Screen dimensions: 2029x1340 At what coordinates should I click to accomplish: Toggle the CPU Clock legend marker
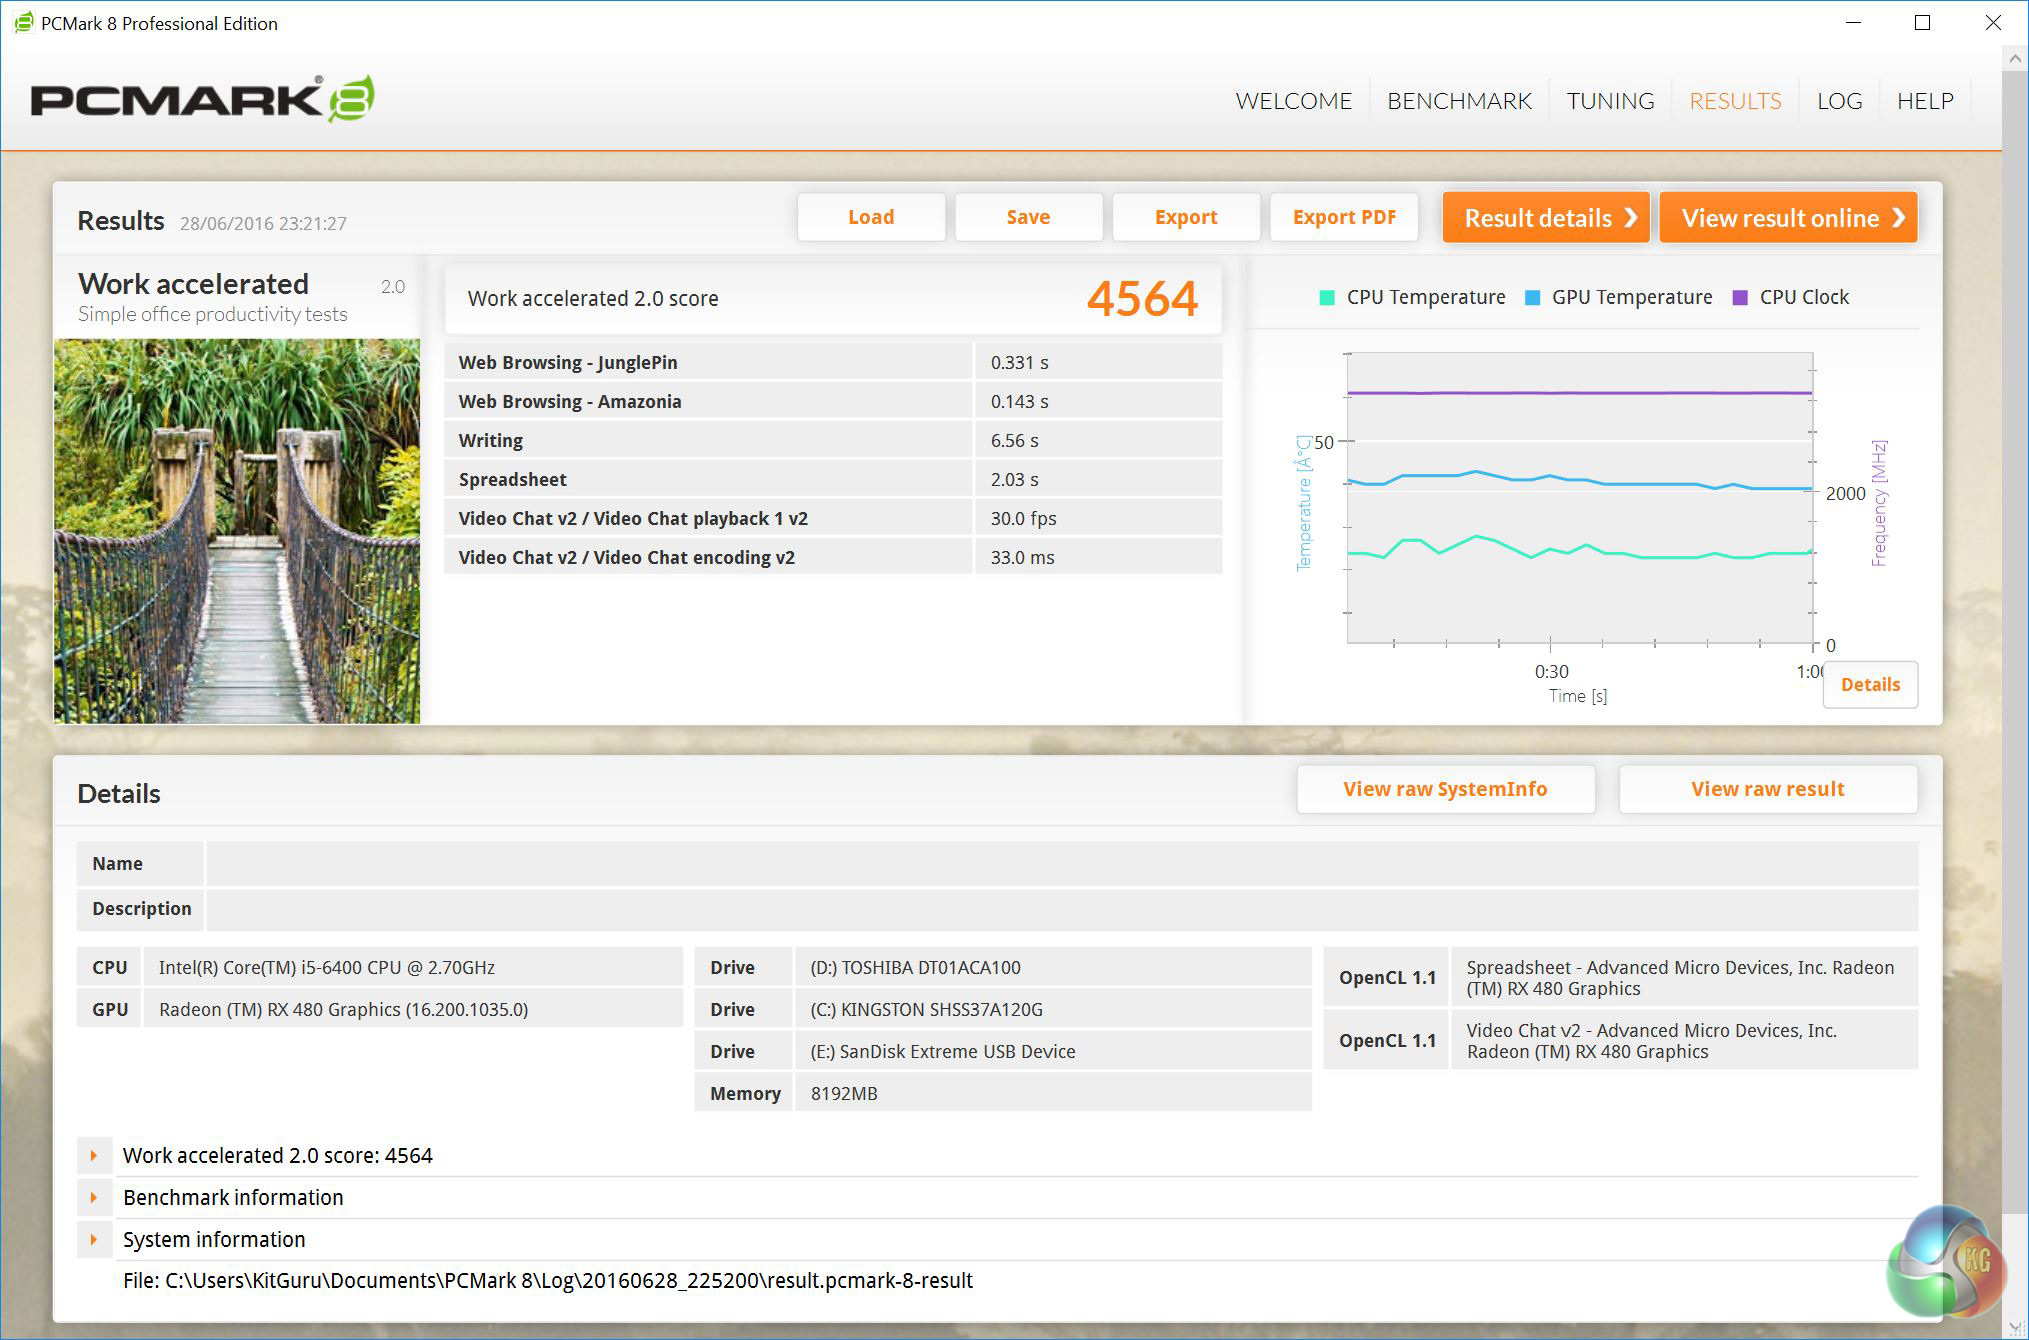click(x=1740, y=297)
